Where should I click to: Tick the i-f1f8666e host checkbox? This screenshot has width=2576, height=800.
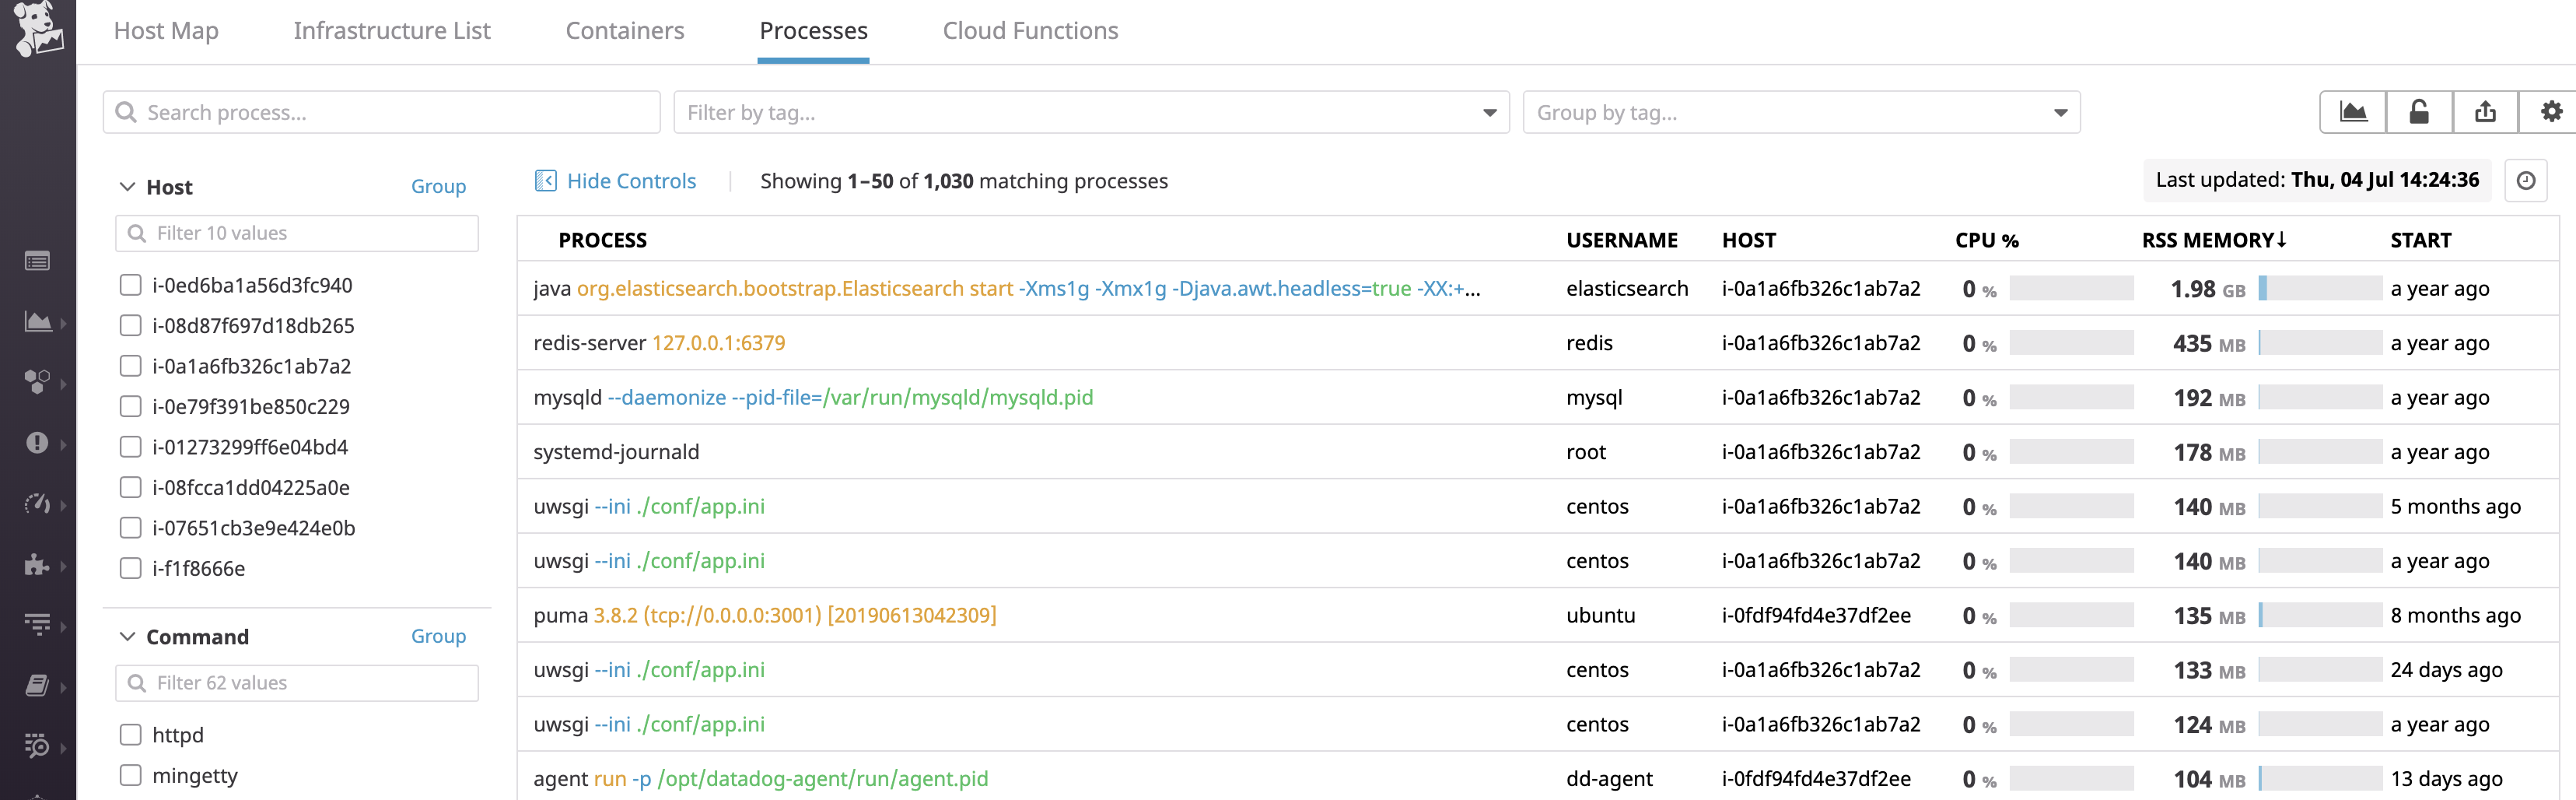[131, 568]
